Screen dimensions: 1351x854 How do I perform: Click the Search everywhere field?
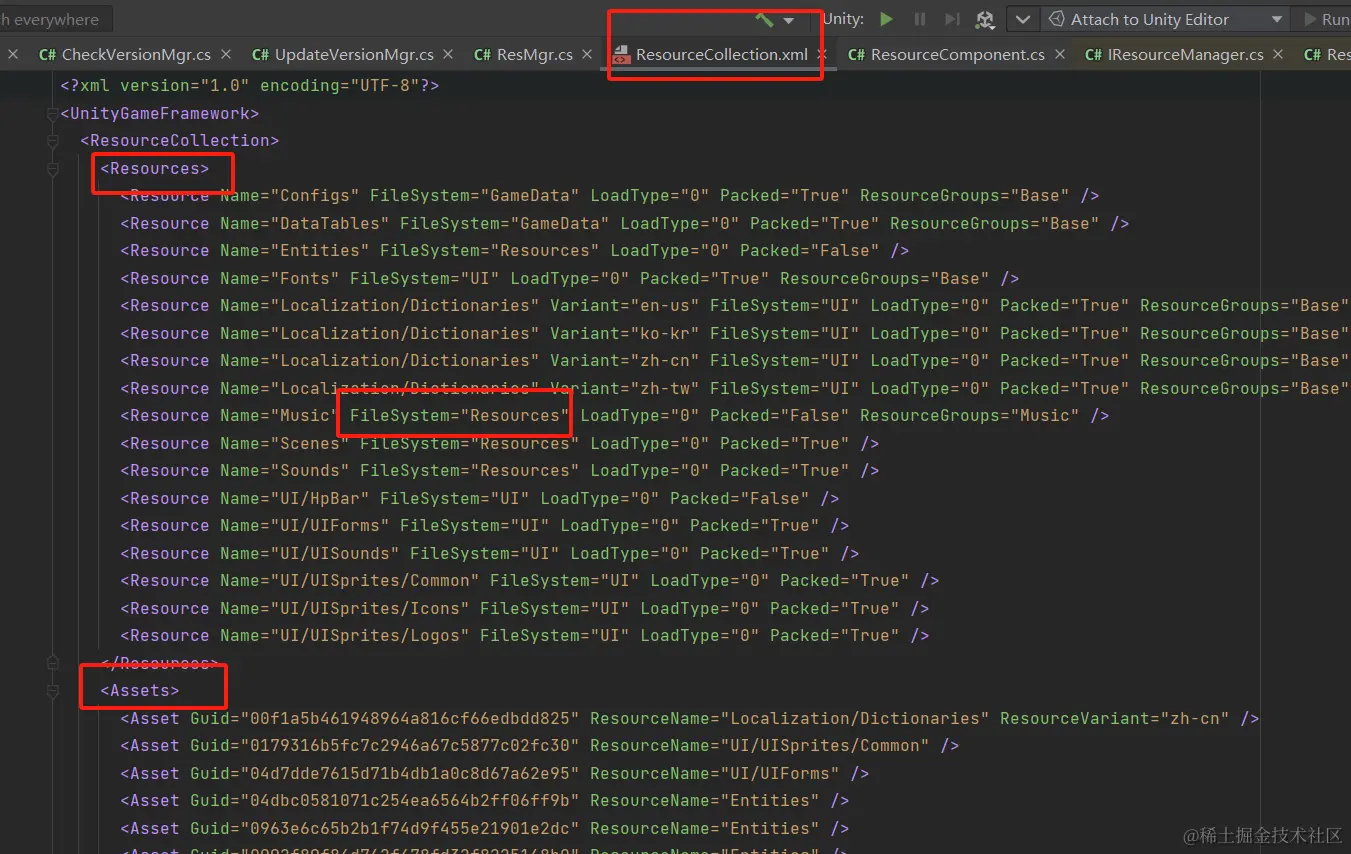point(54,19)
